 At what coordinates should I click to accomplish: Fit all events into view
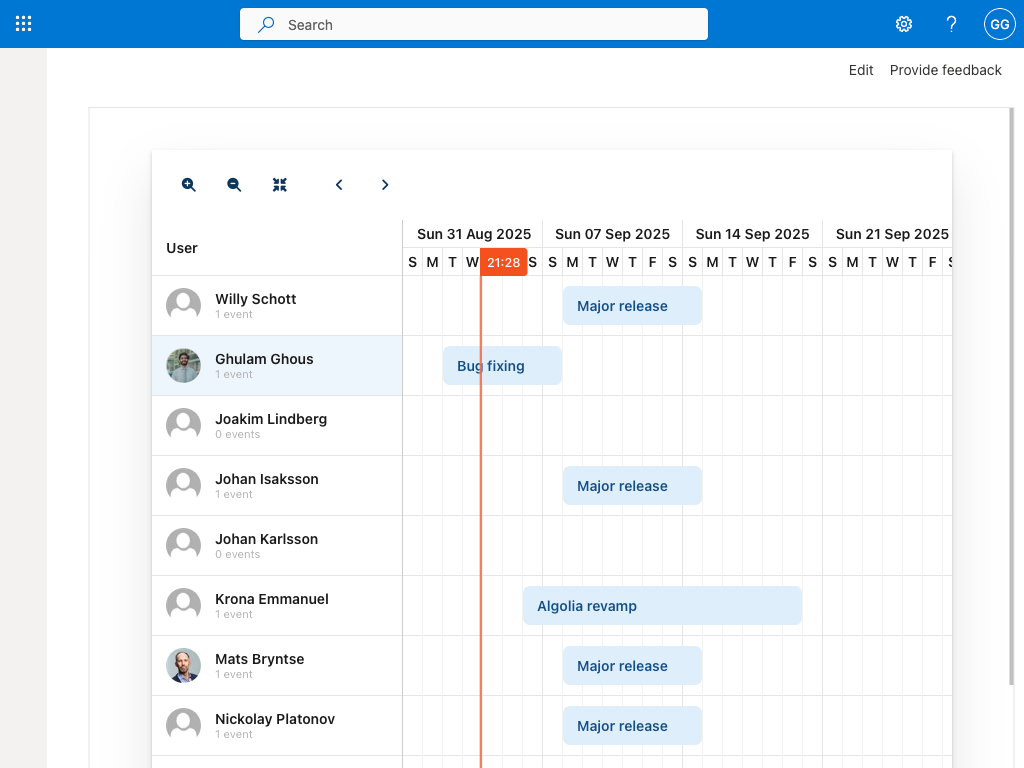click(x=280, y=184)
